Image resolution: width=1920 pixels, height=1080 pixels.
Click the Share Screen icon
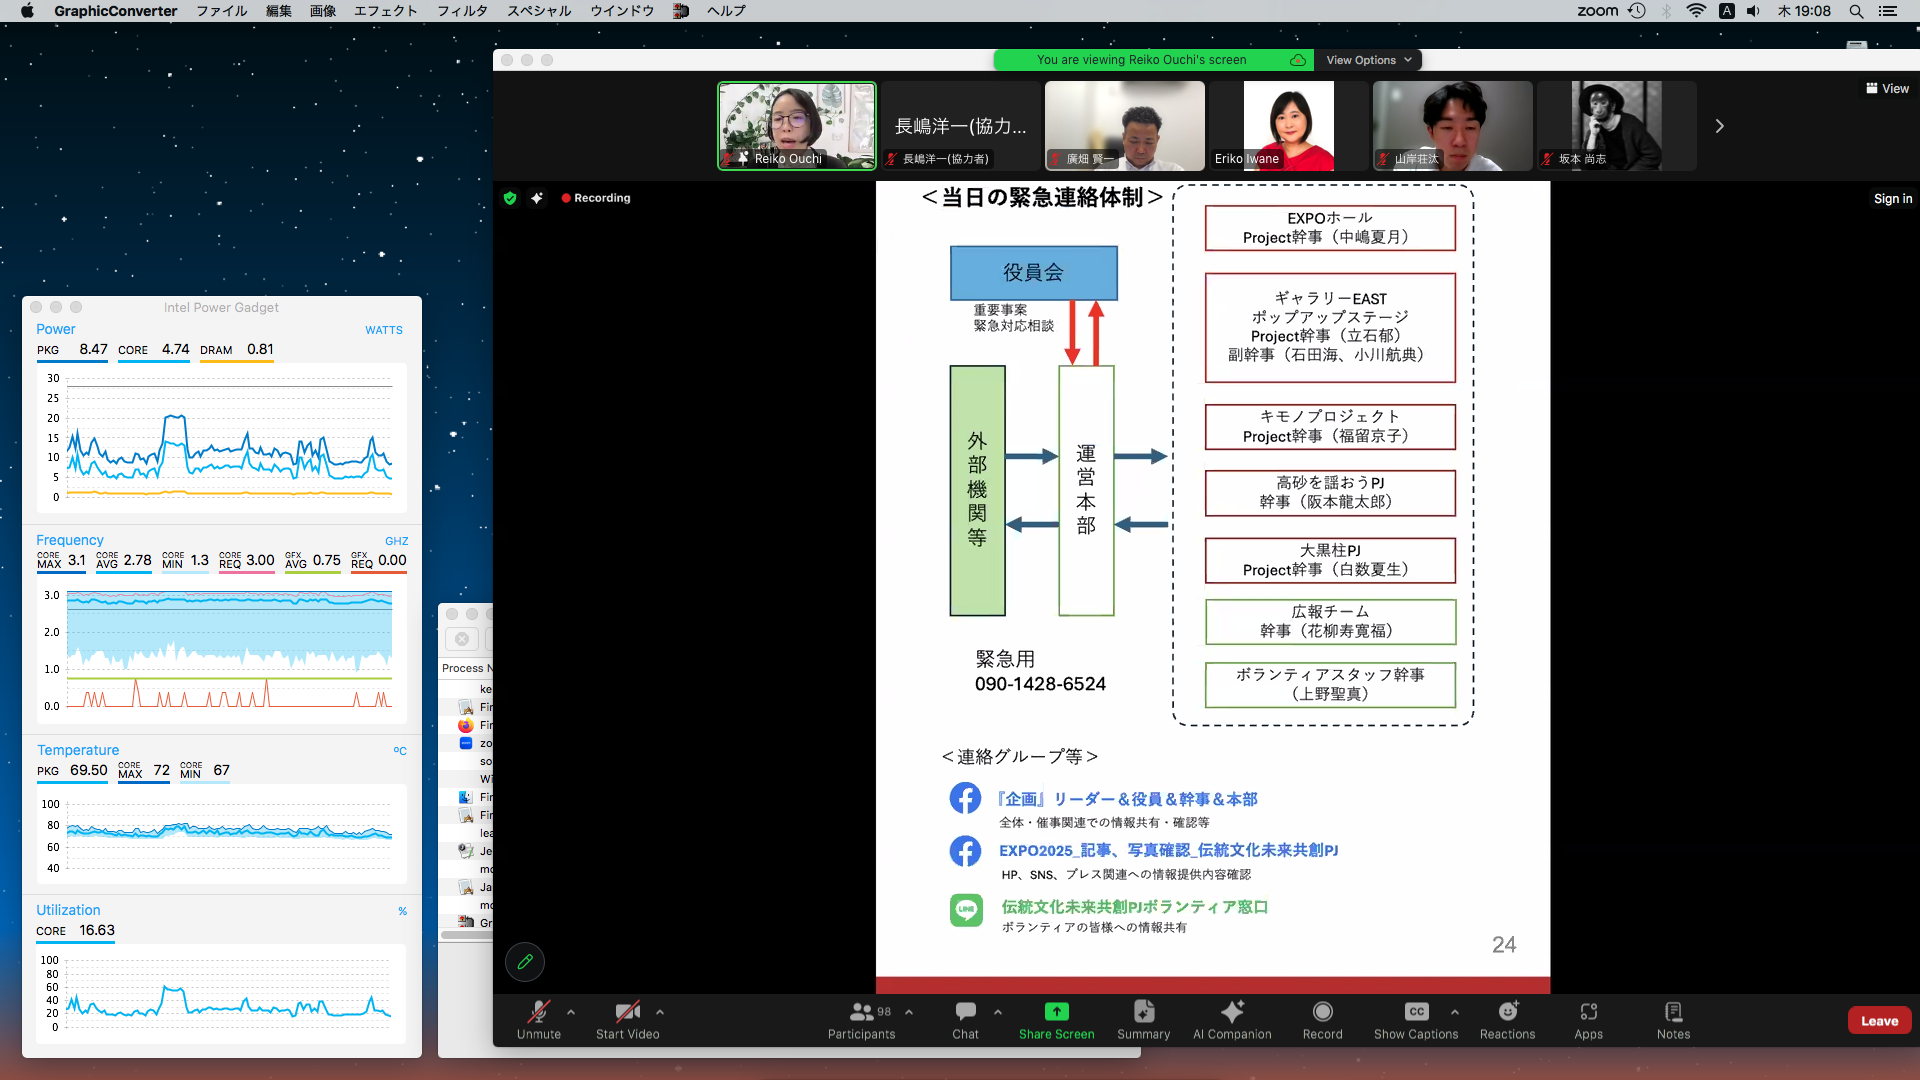click(x=1056, y=1012)
